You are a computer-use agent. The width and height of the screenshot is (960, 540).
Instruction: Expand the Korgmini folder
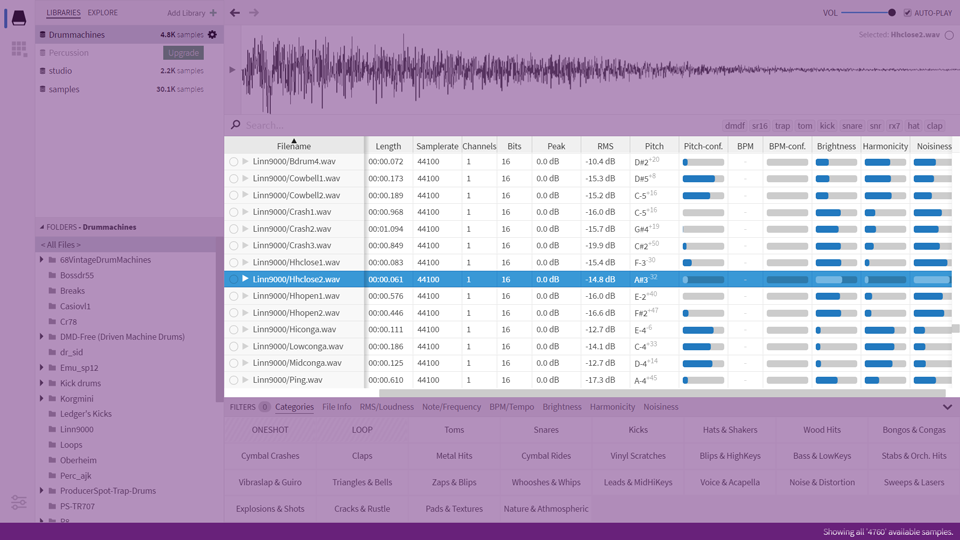pyautogui.click(x=42, y=399)
